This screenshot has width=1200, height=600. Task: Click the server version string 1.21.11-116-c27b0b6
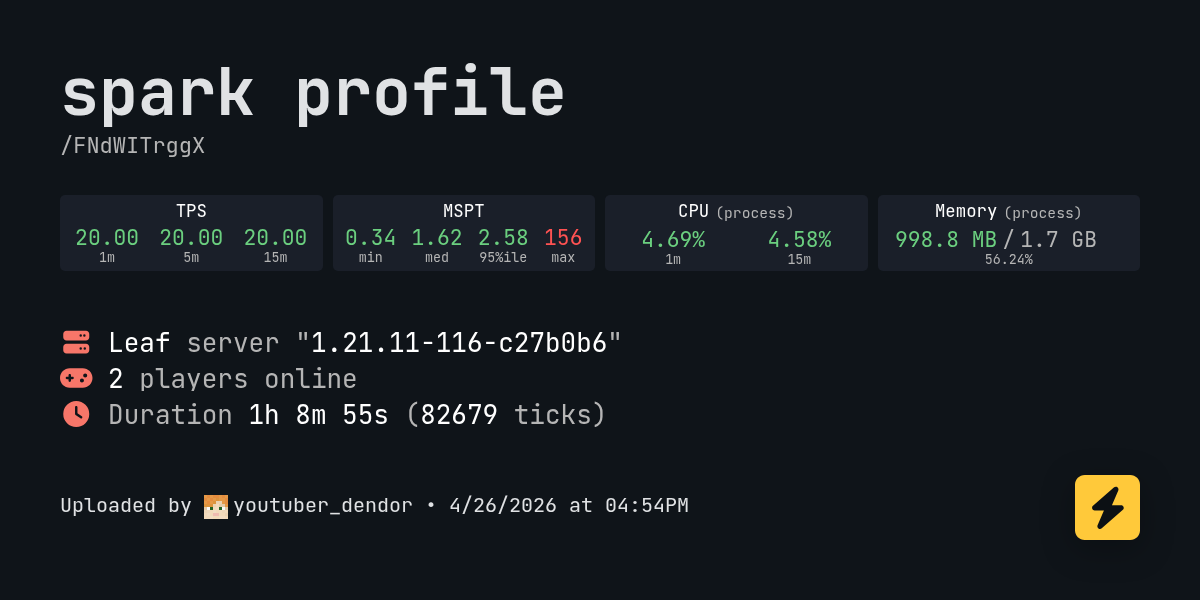pos(459,343)
